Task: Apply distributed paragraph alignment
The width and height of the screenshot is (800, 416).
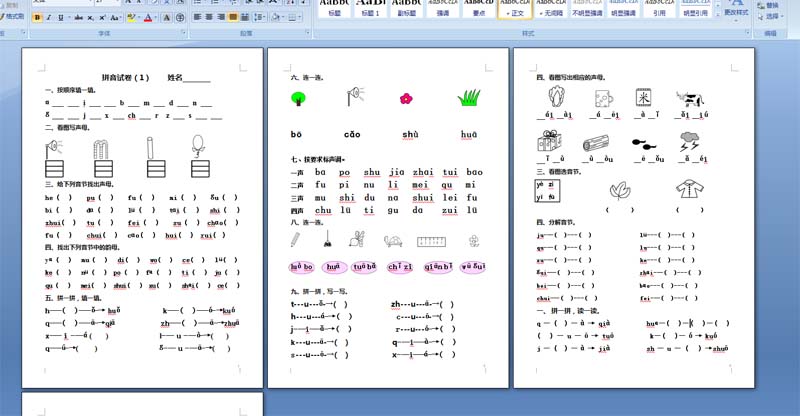Action: (x=244, y=17)
